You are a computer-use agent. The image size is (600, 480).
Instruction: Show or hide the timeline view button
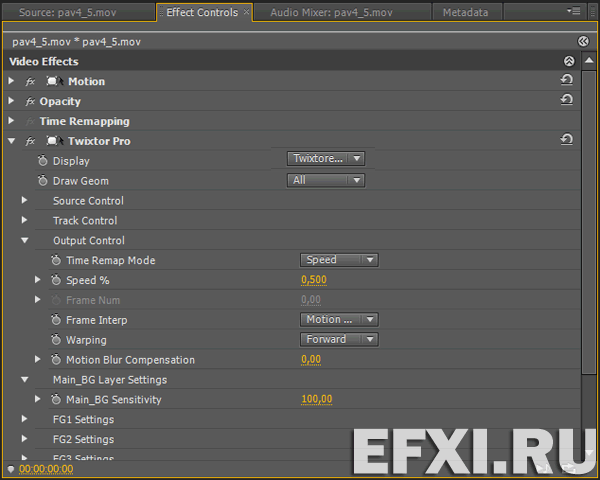click(x=583, y=41)
